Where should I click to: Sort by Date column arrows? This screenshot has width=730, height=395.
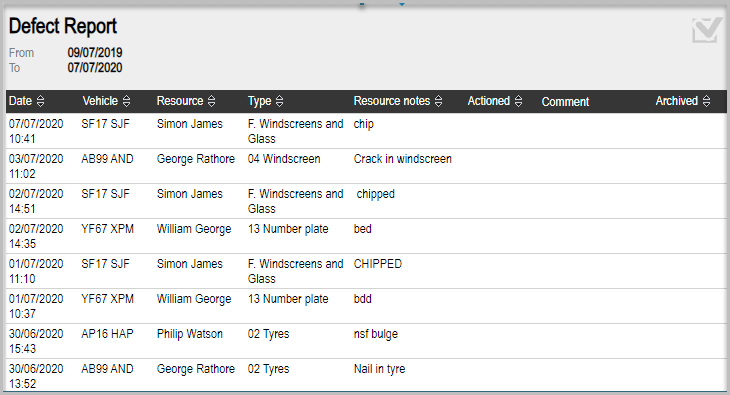coord(41,101)
